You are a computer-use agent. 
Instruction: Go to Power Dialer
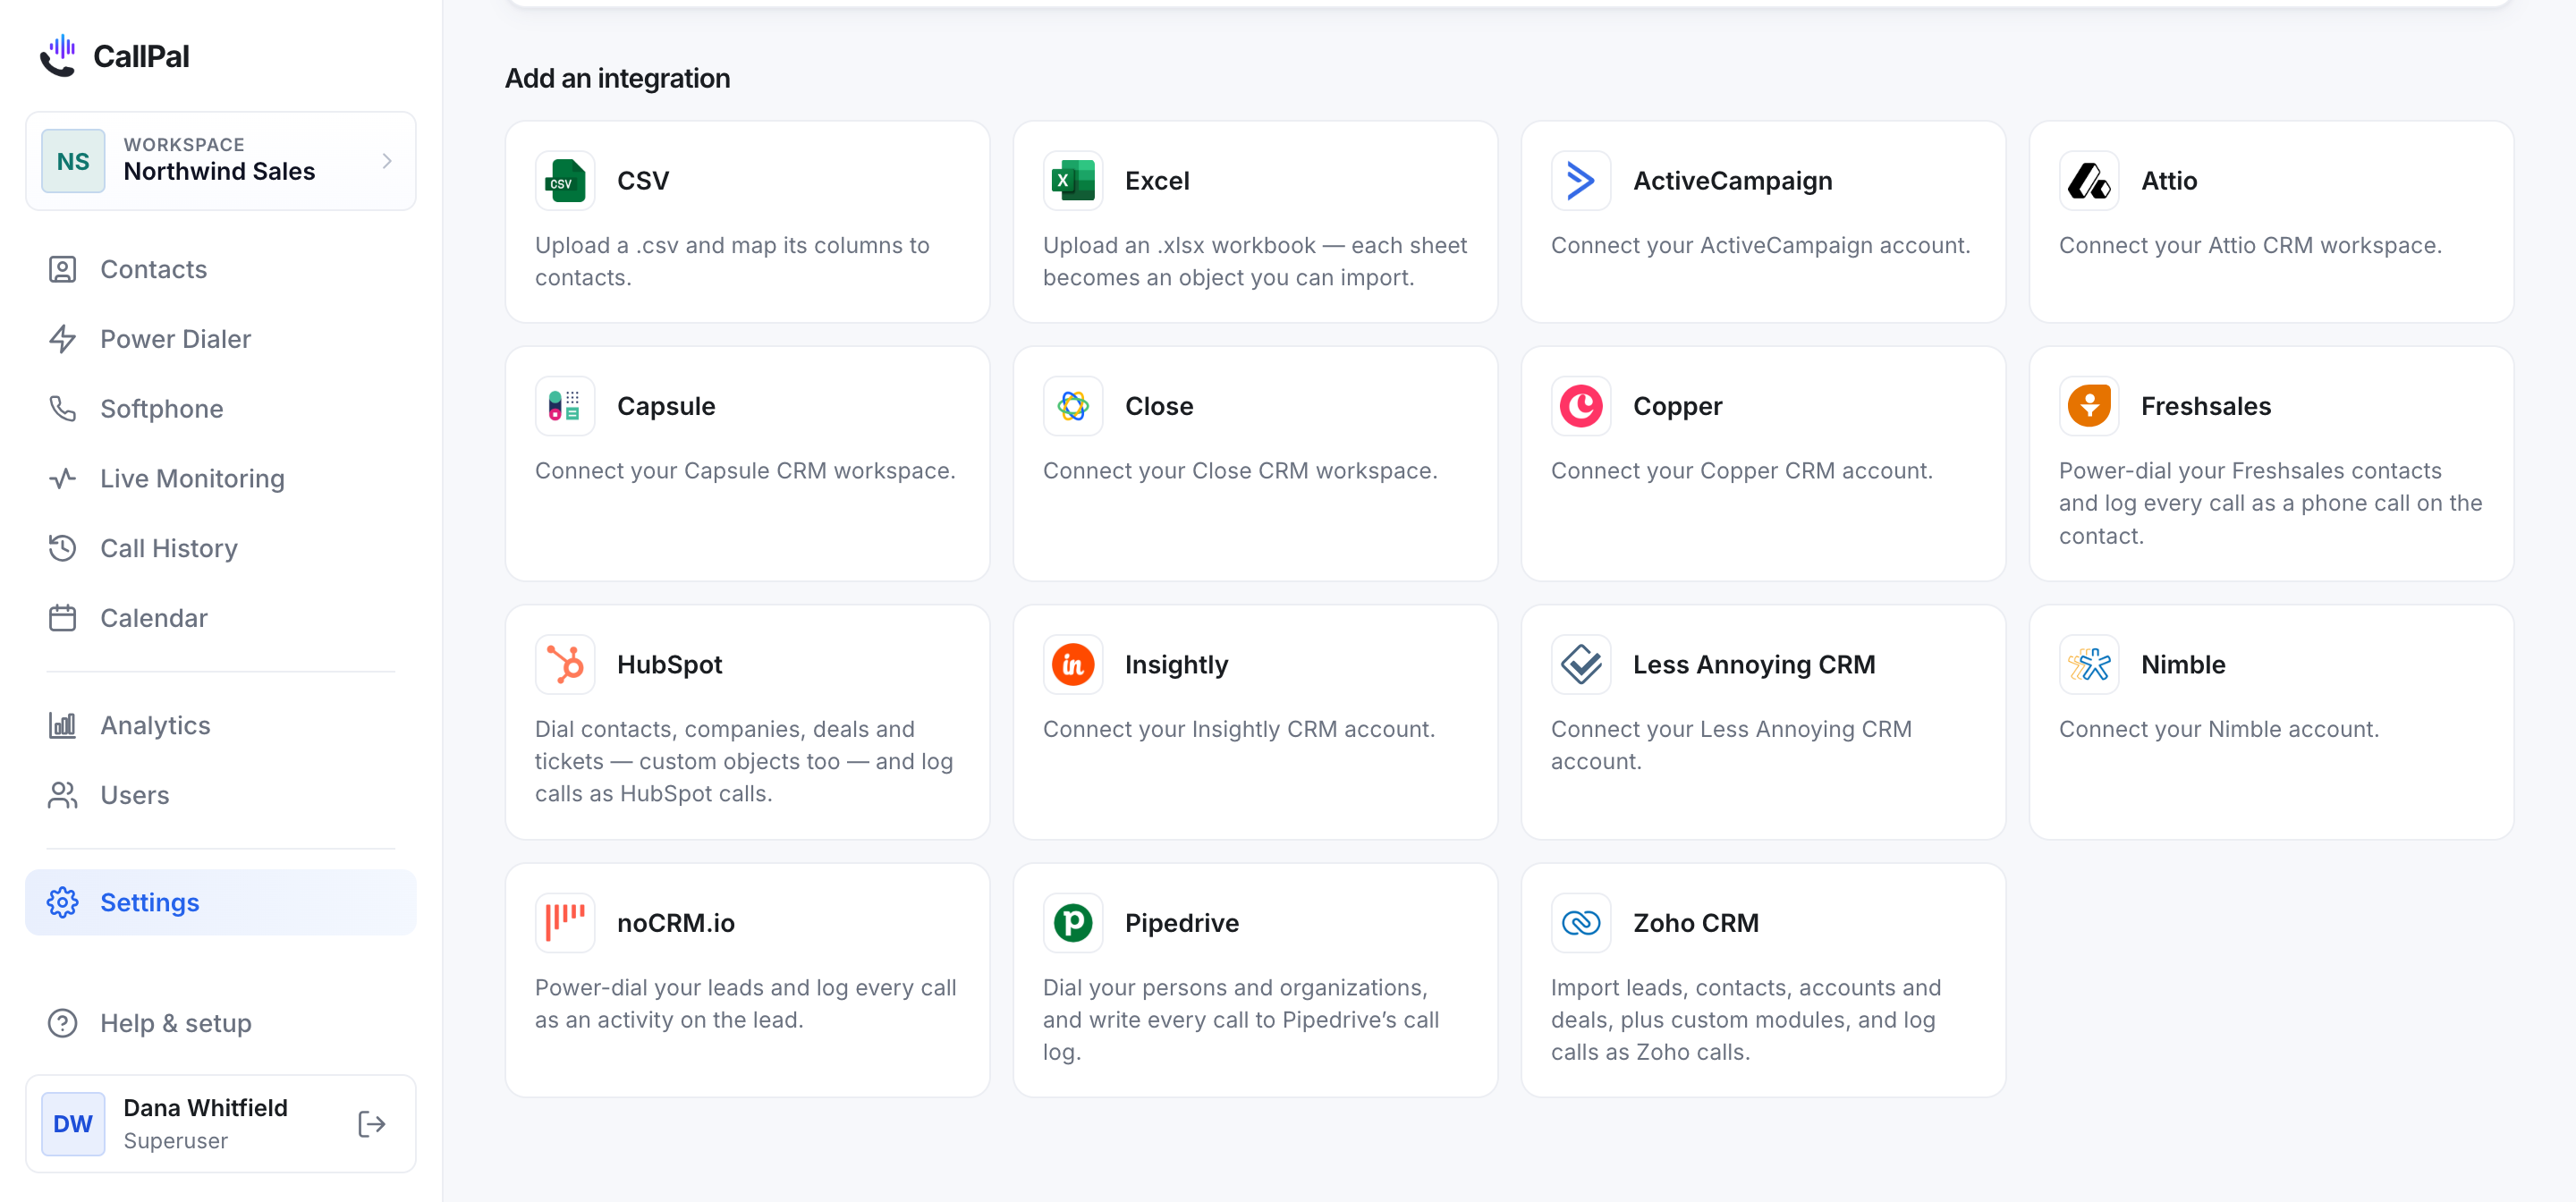click(221, 339)
